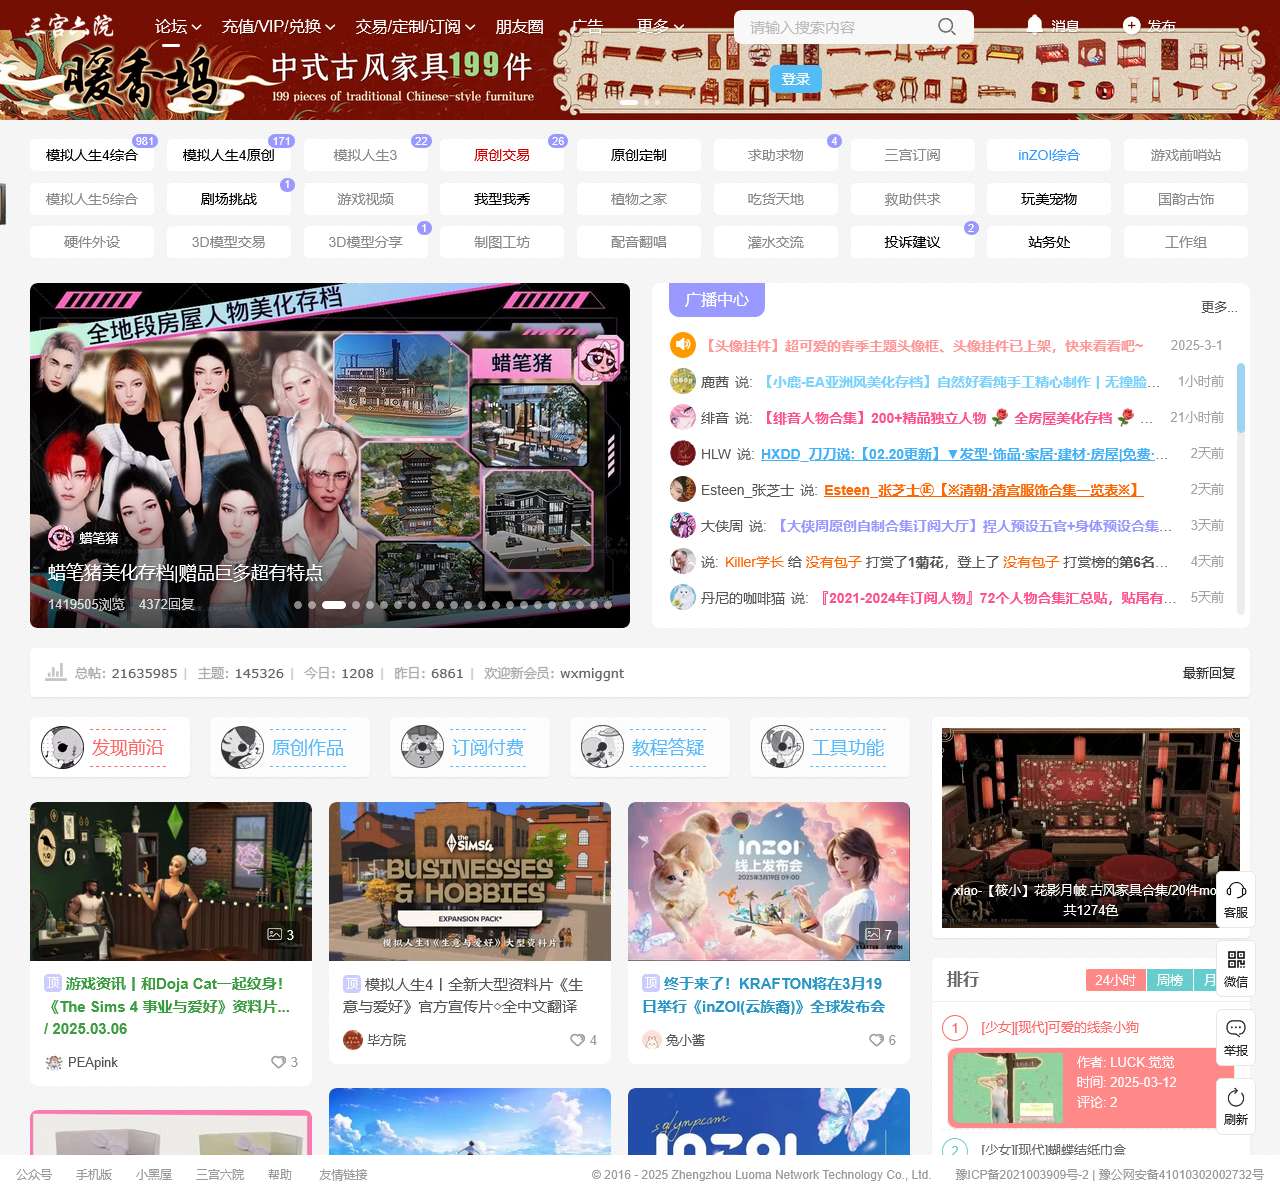Click the magnifier icon to search
The width and height of the screenshot is (1280, 1195).
945,27
